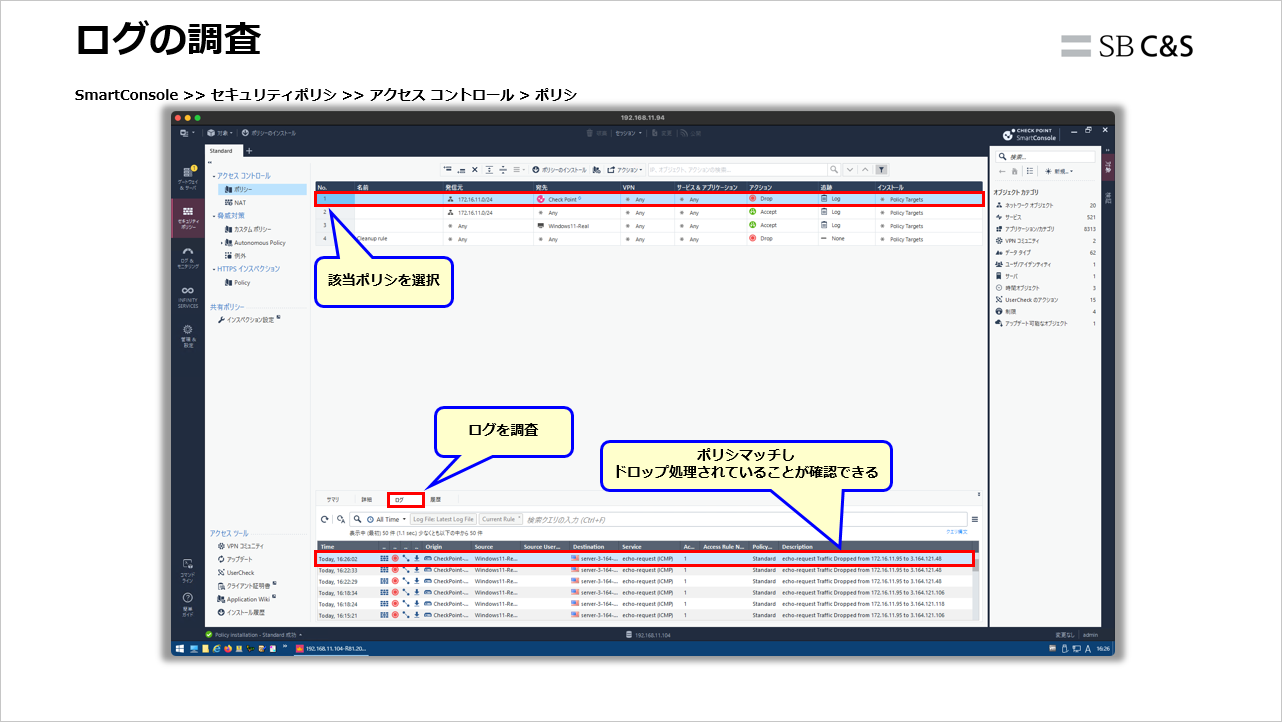
Task: Open Install History access tool
Action: click(240, 612)
